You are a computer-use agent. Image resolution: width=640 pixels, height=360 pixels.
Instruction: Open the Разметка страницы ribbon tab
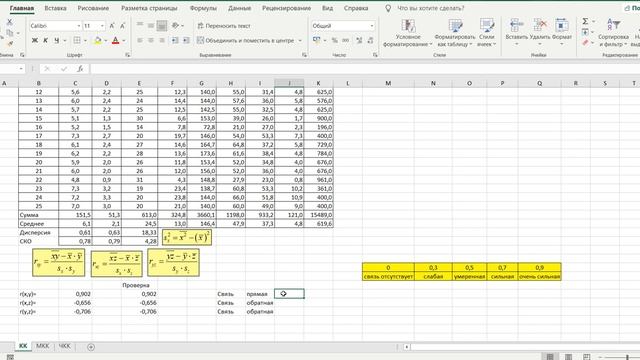149,8
